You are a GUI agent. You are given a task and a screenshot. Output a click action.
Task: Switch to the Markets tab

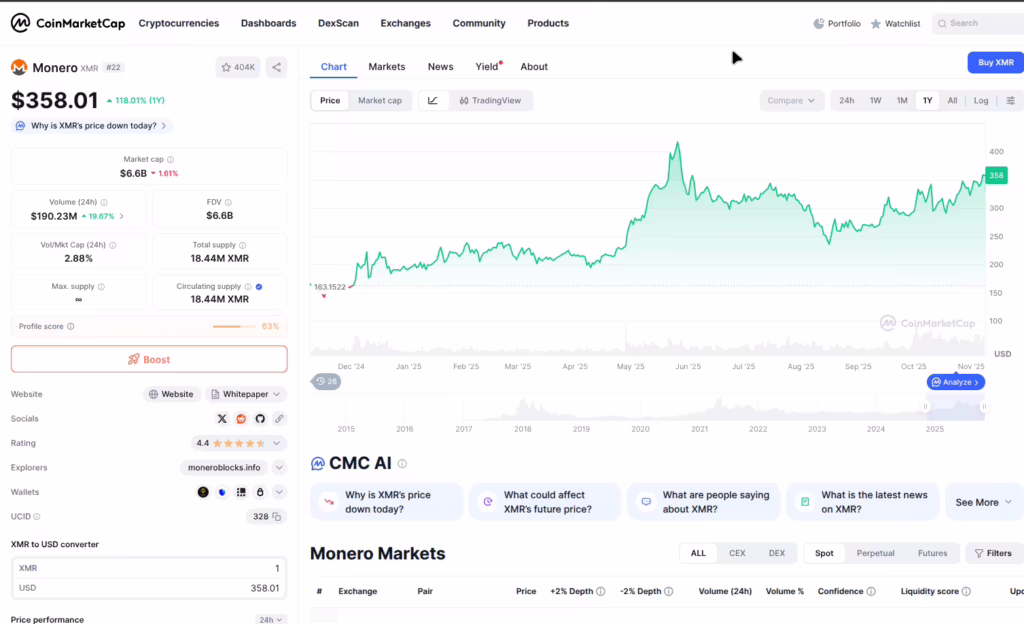(x=386, y=66)
